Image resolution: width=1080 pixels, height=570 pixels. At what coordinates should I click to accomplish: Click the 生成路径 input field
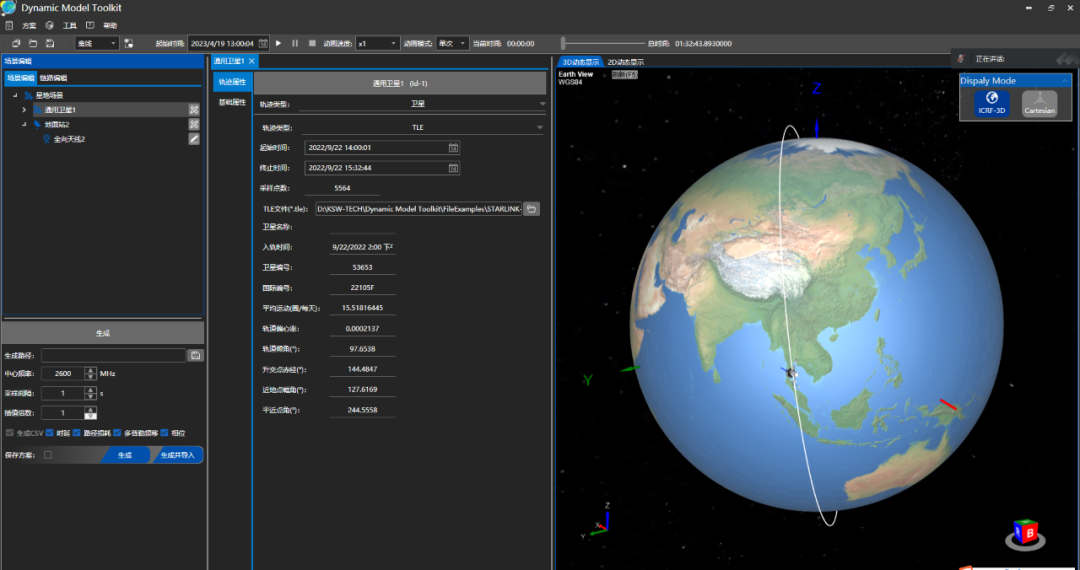tap(114, 355)
